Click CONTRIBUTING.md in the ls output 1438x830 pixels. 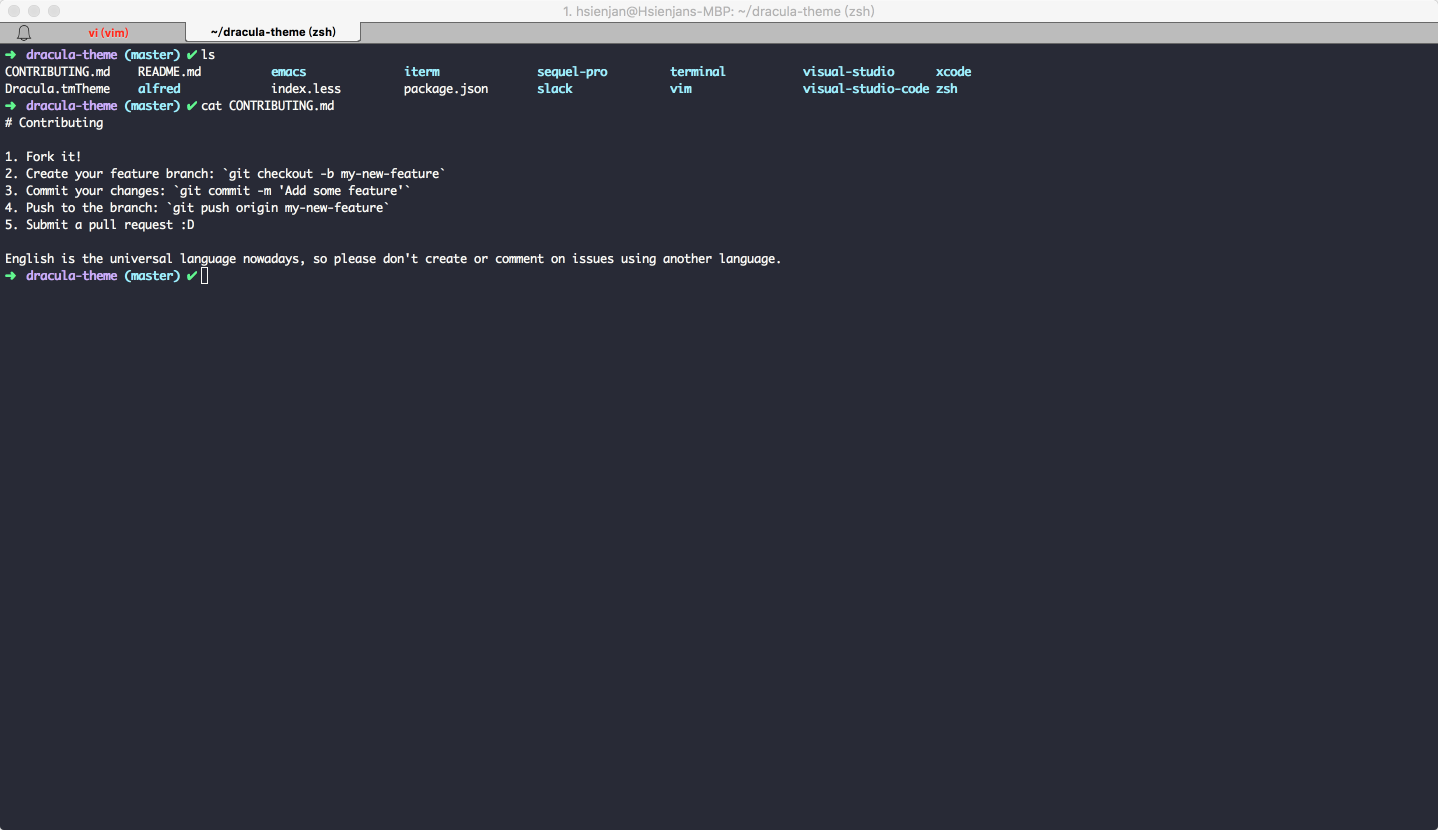tap(57, 72)
